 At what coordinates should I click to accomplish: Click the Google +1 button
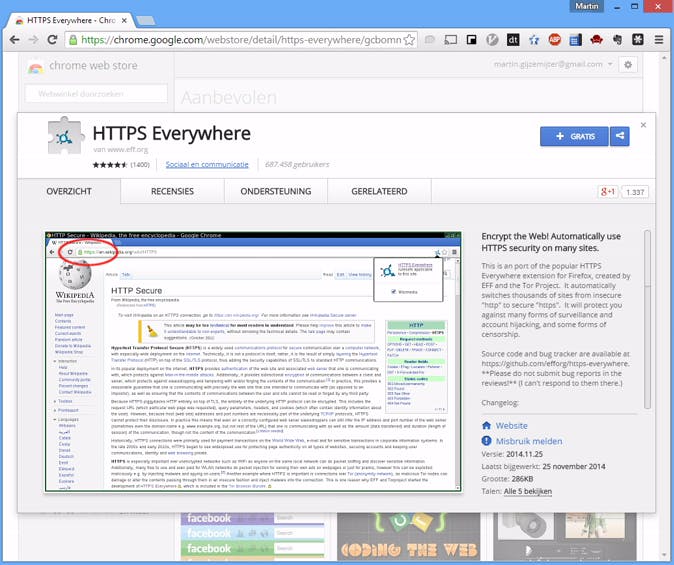pyautogui.click(x=607, y=192)
